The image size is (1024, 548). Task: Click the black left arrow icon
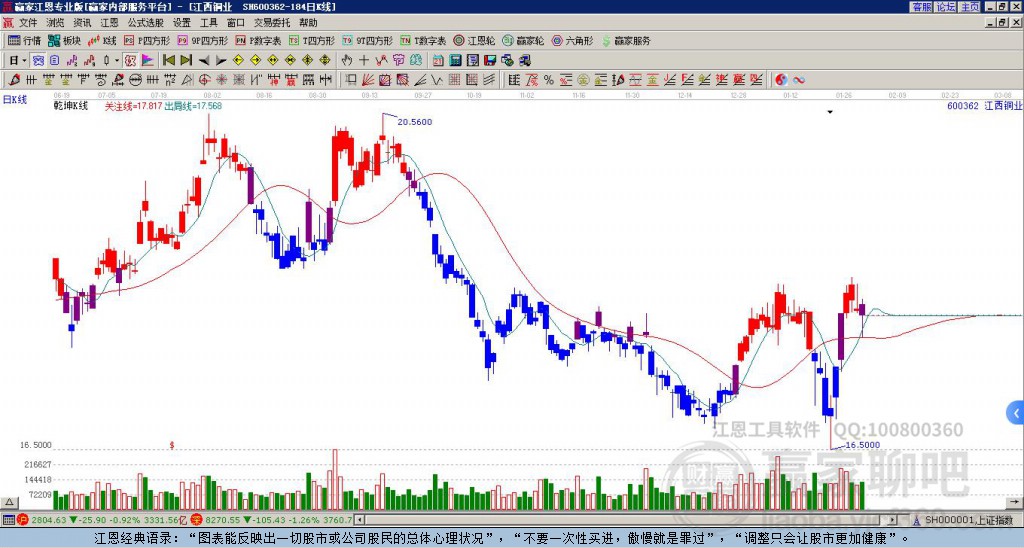tap(204, 61)
